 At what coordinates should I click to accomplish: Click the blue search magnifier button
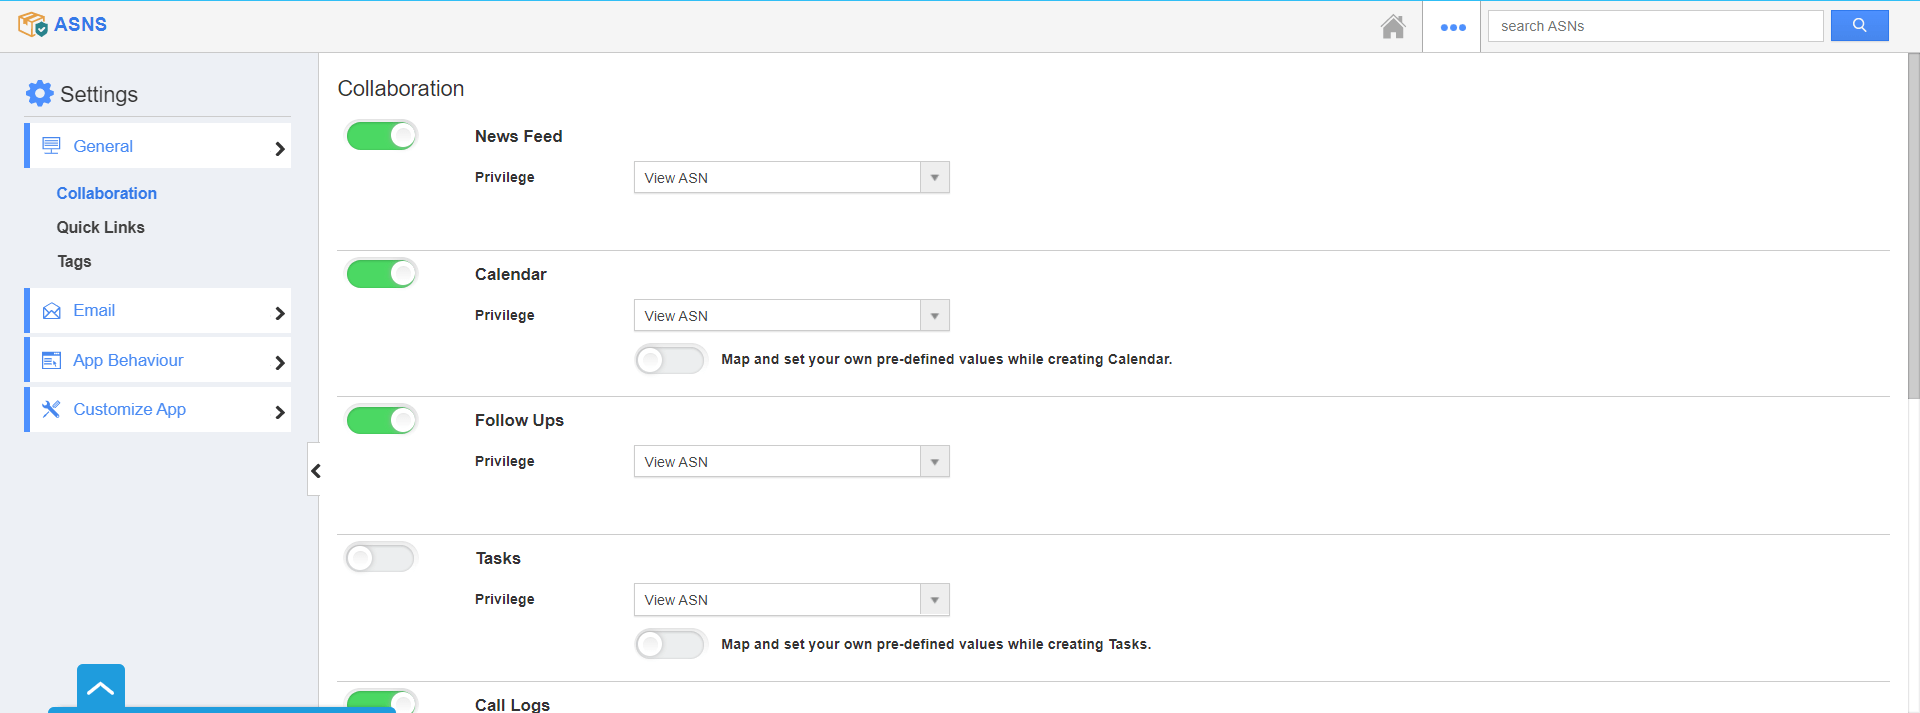click(x=1859, y=26)
